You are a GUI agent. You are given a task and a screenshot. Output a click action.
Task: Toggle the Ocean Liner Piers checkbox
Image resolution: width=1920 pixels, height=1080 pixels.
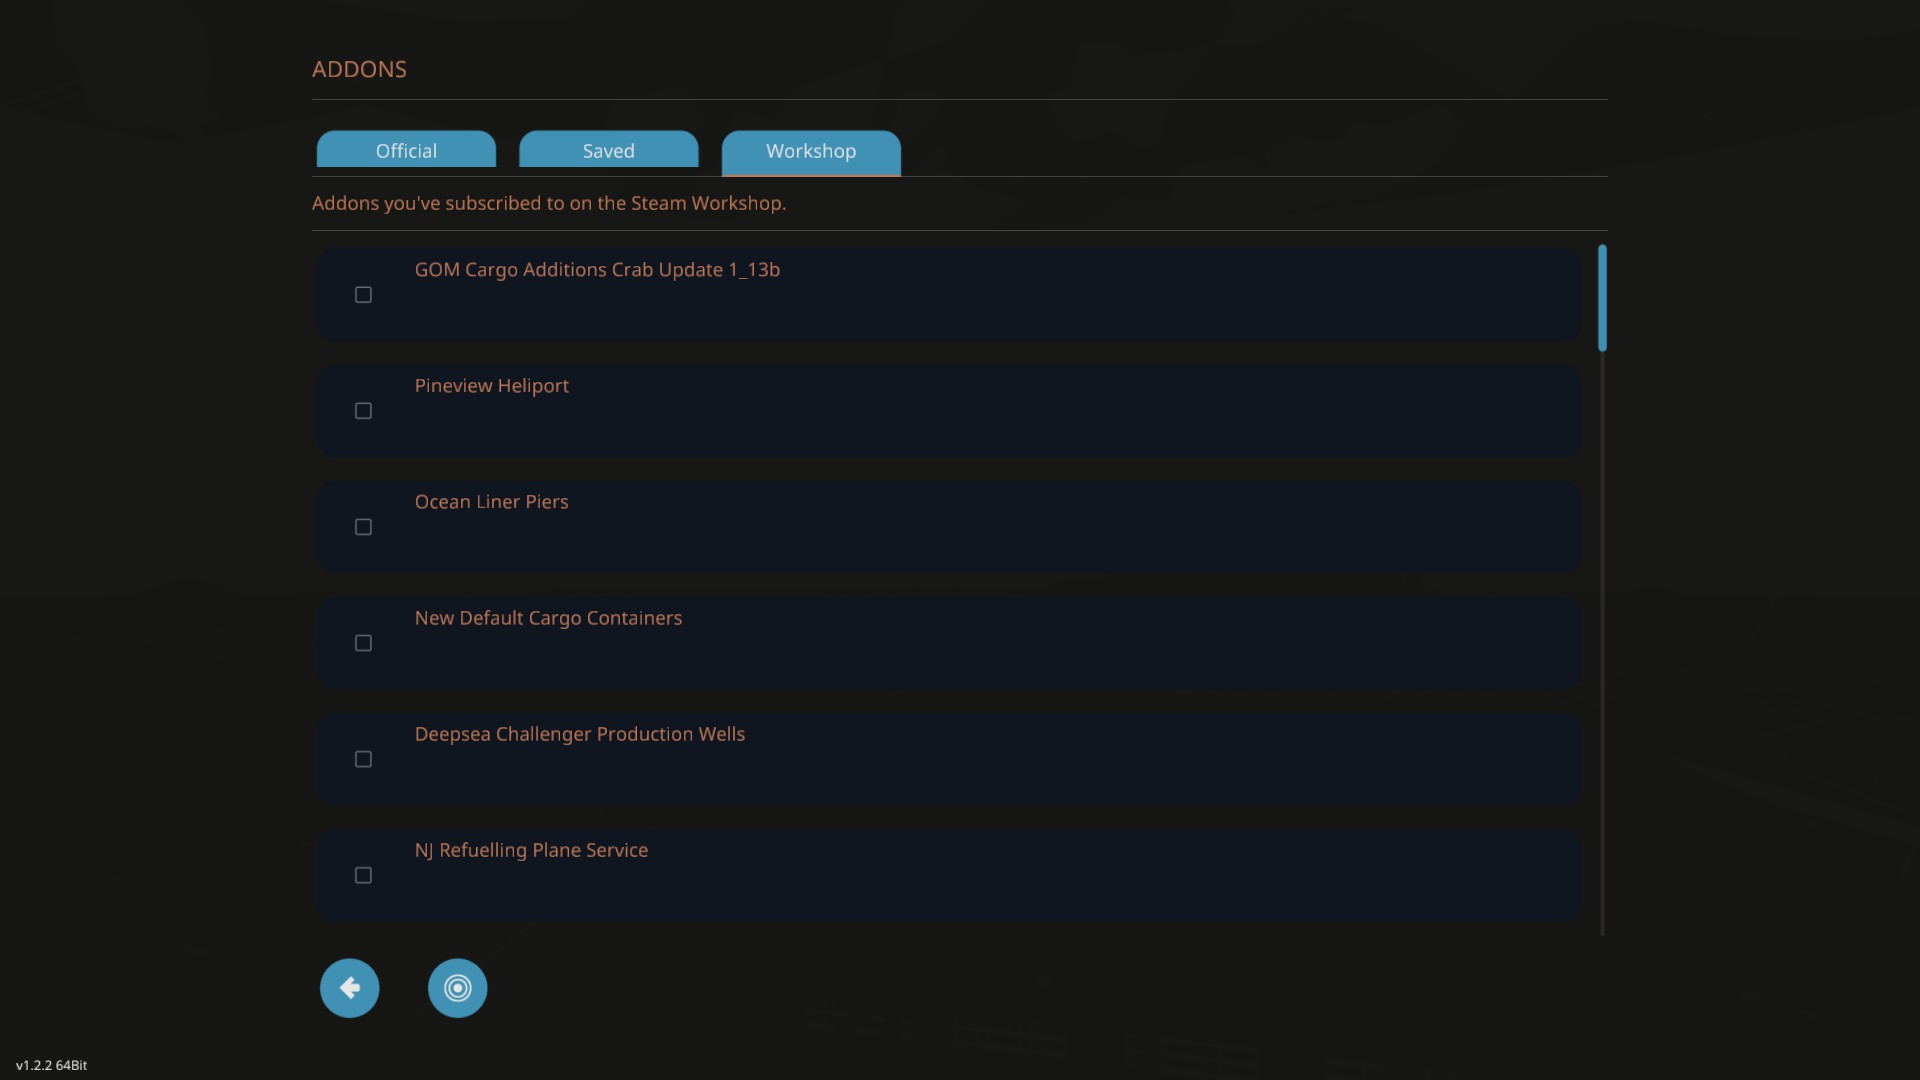[x=363, y=527]
